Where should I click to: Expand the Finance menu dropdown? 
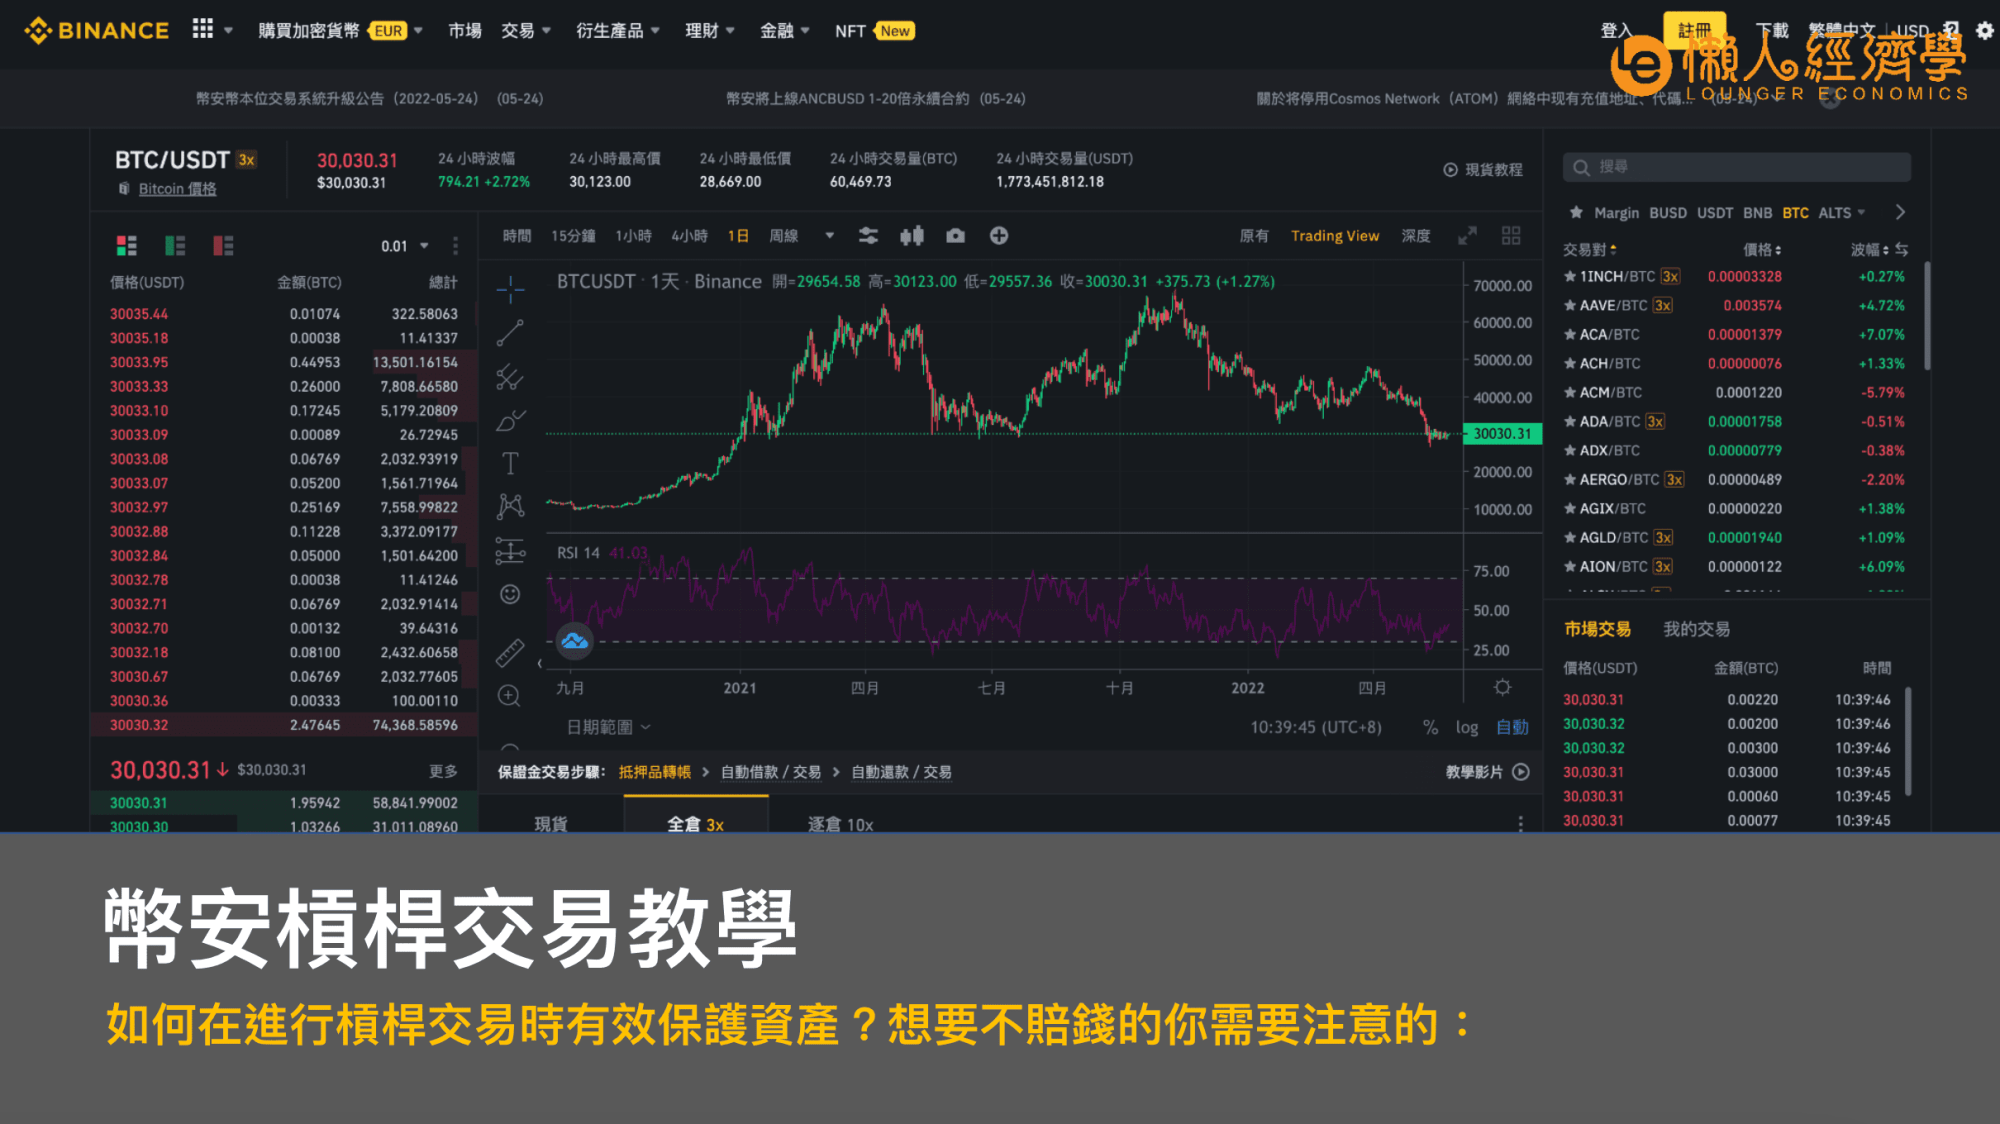(x=784, y=30)
